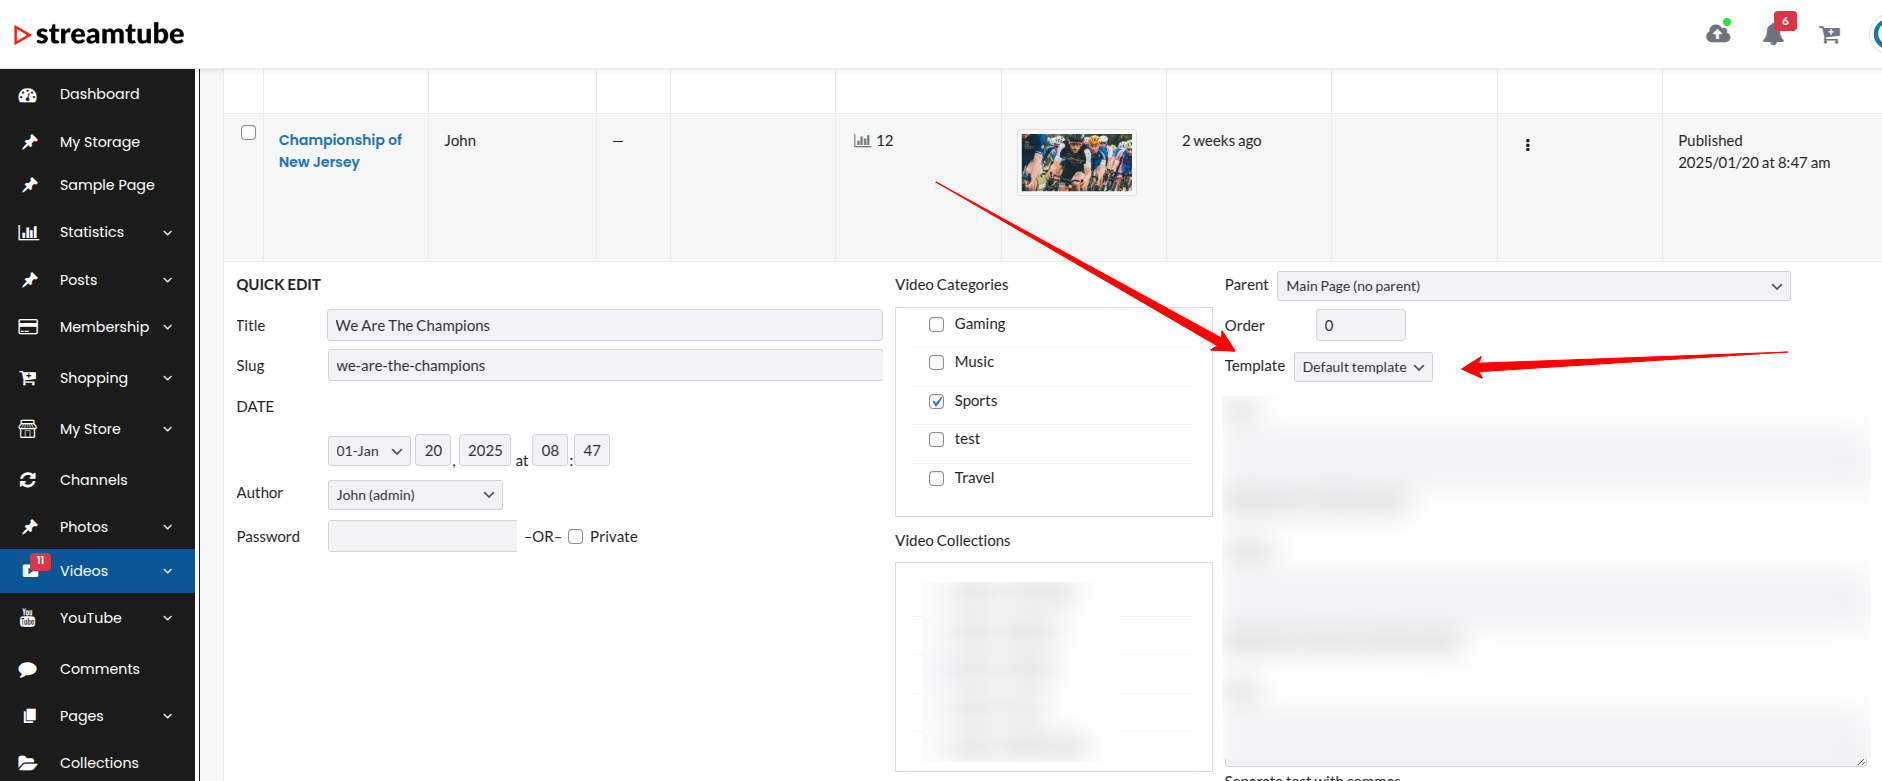Image resolution: width=1882 pixels, height=781 pixels.
Task: Open the shopping cart icon
Action: coord(1830,35)
